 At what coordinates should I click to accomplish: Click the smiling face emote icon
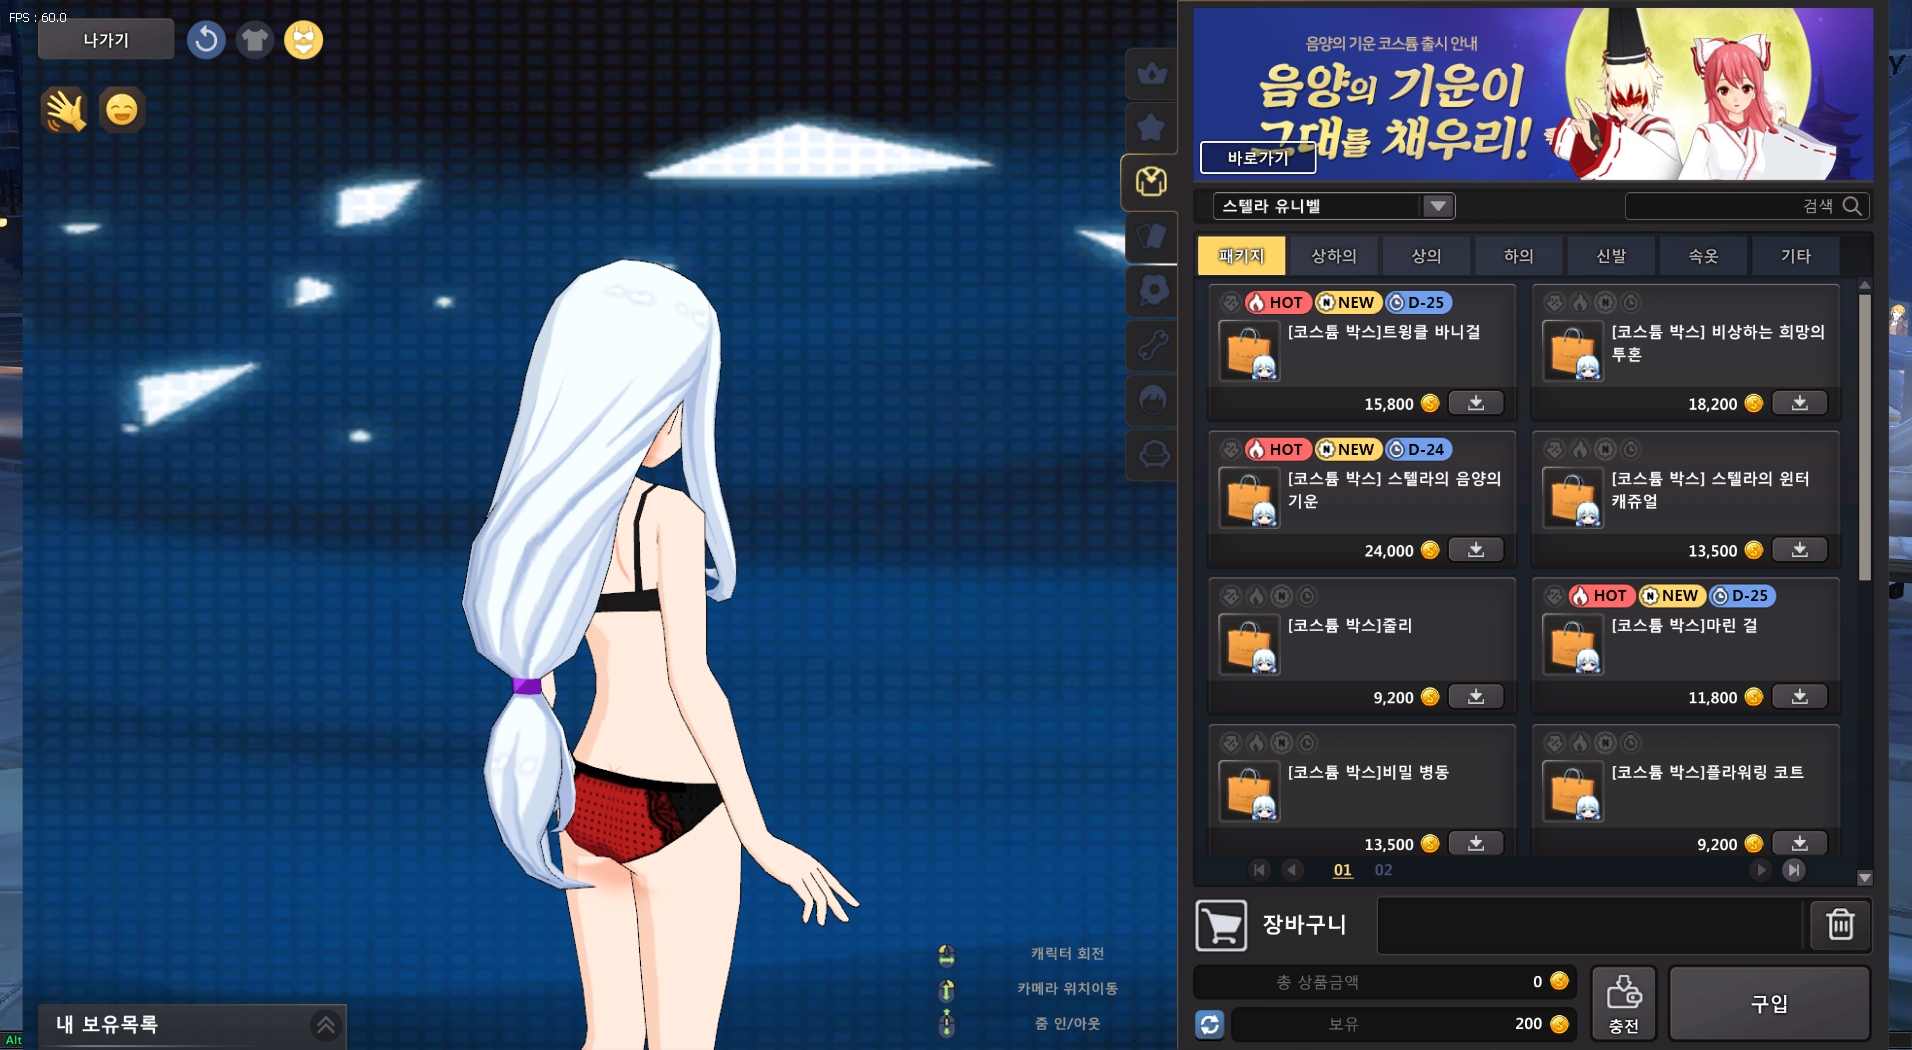(122, 110)
